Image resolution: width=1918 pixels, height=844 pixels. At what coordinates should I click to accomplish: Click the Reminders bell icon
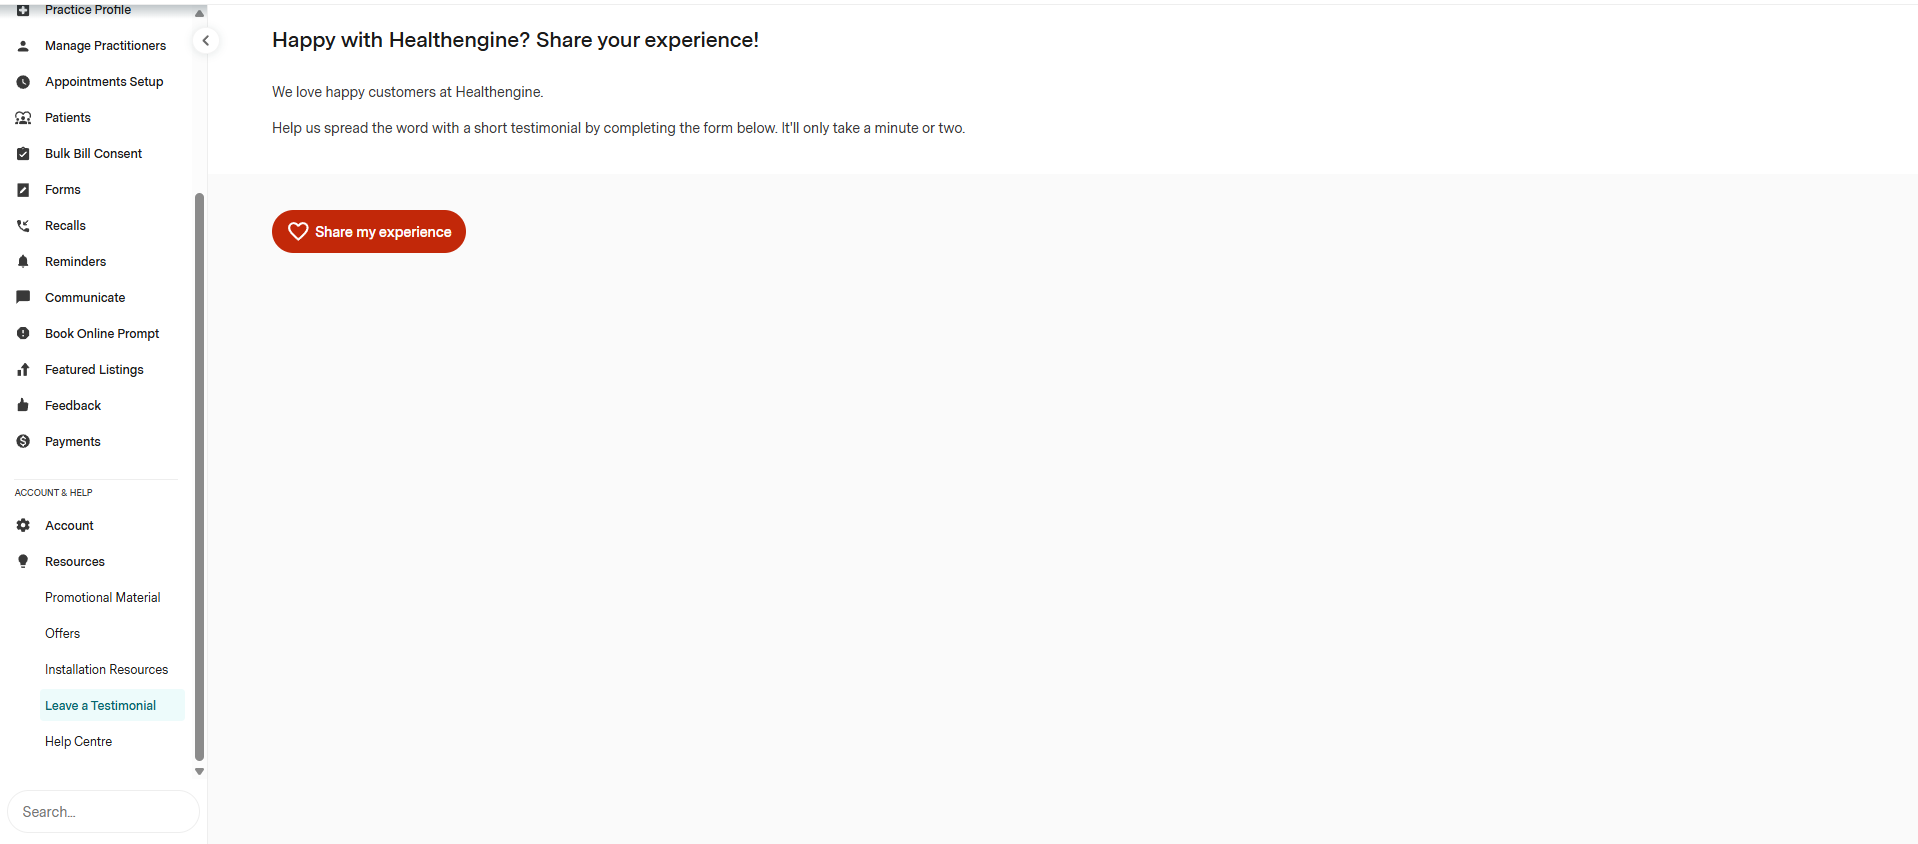(x=23, y=262)
